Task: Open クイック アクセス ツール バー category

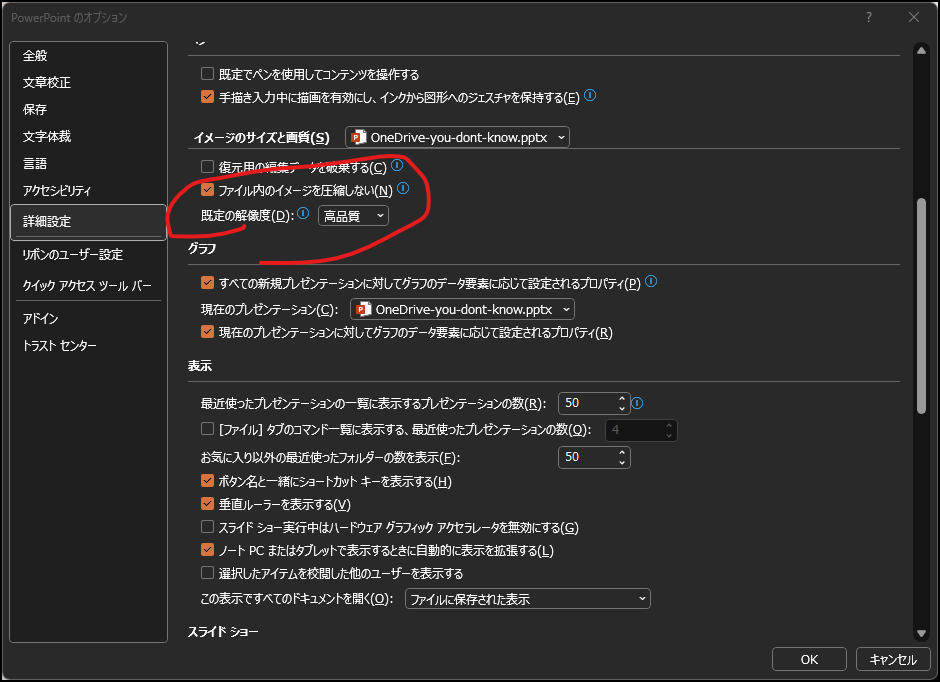Action: pos(88,286)
